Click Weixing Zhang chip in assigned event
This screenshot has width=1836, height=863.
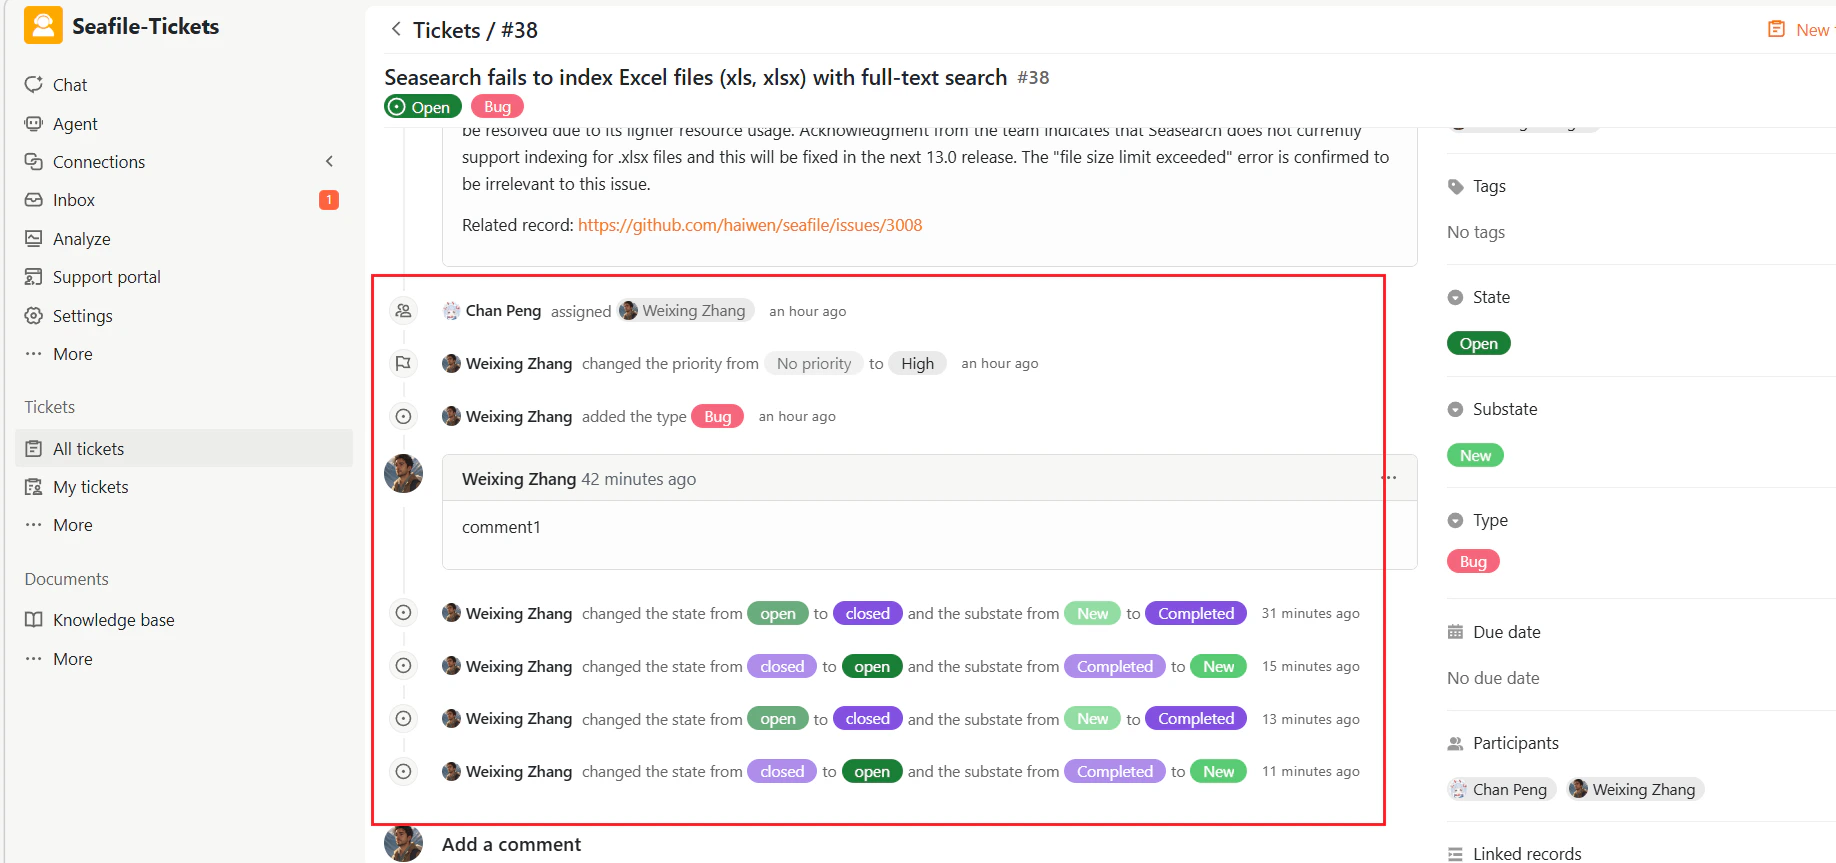pos(685,311)
